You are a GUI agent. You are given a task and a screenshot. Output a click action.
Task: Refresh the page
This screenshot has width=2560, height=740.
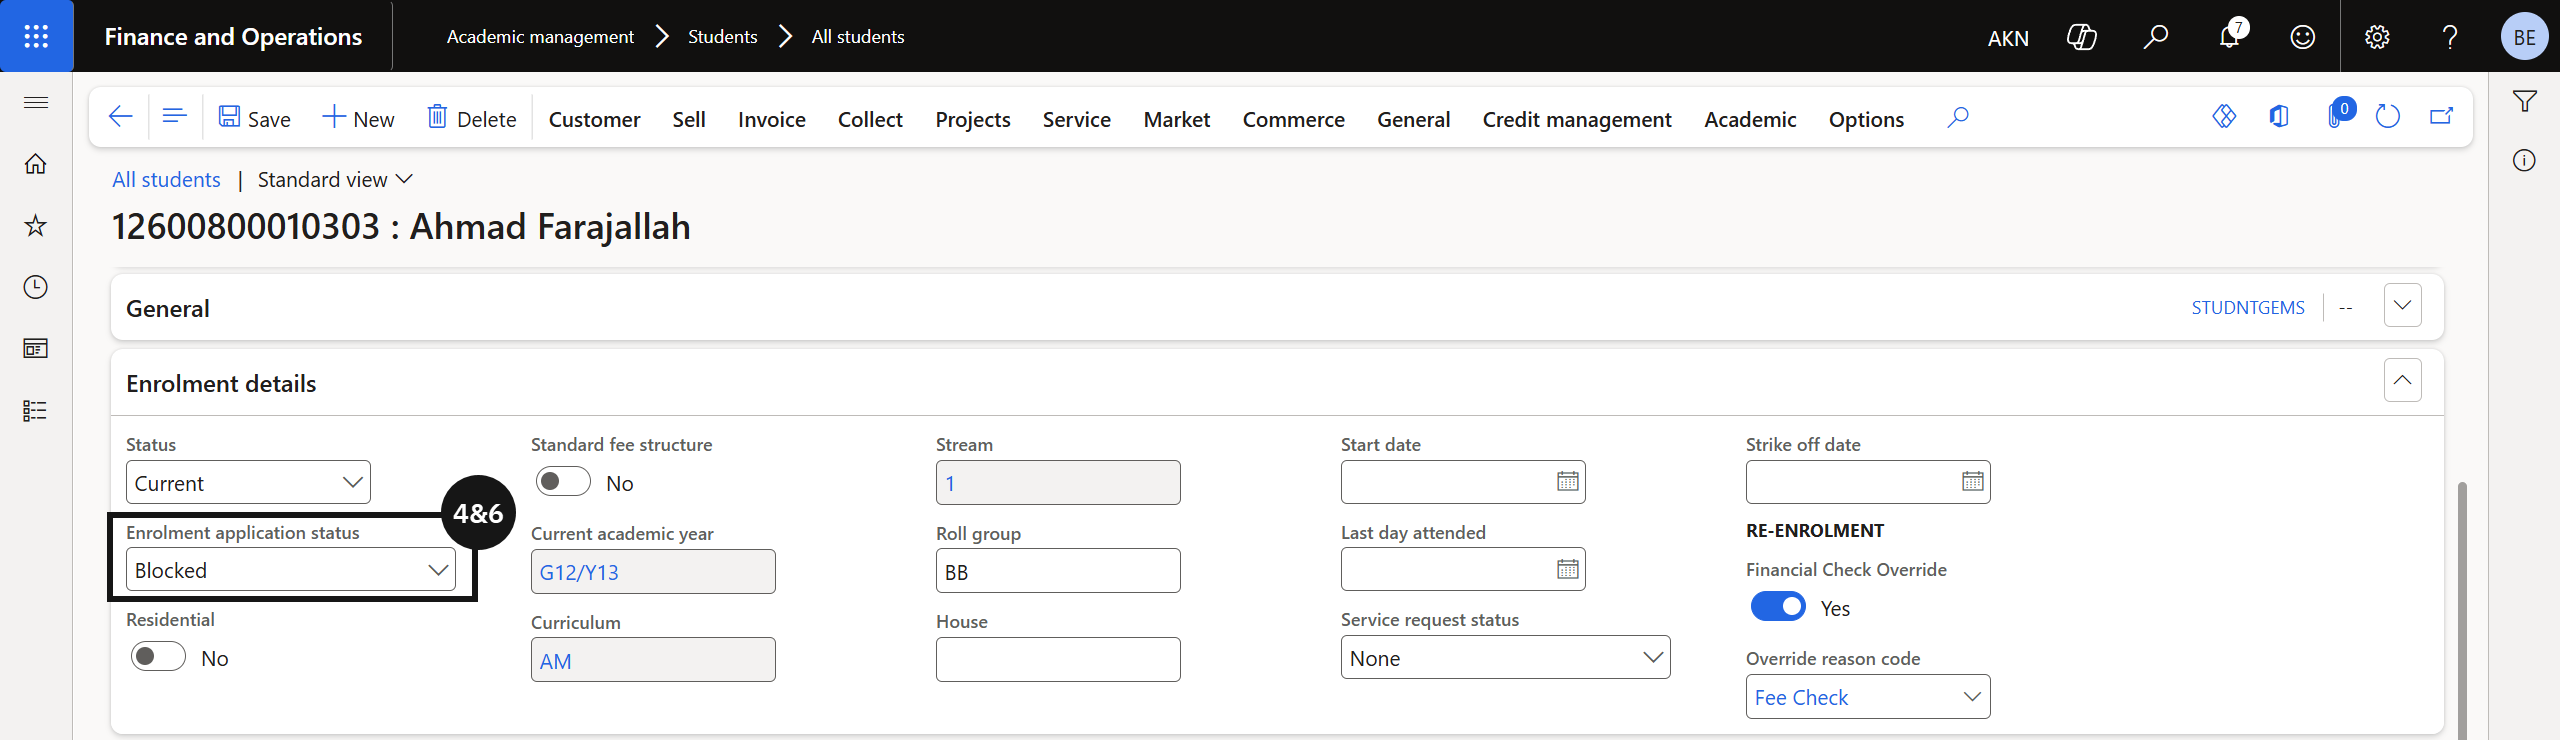pyautogui.click(x=2387, y=117)
